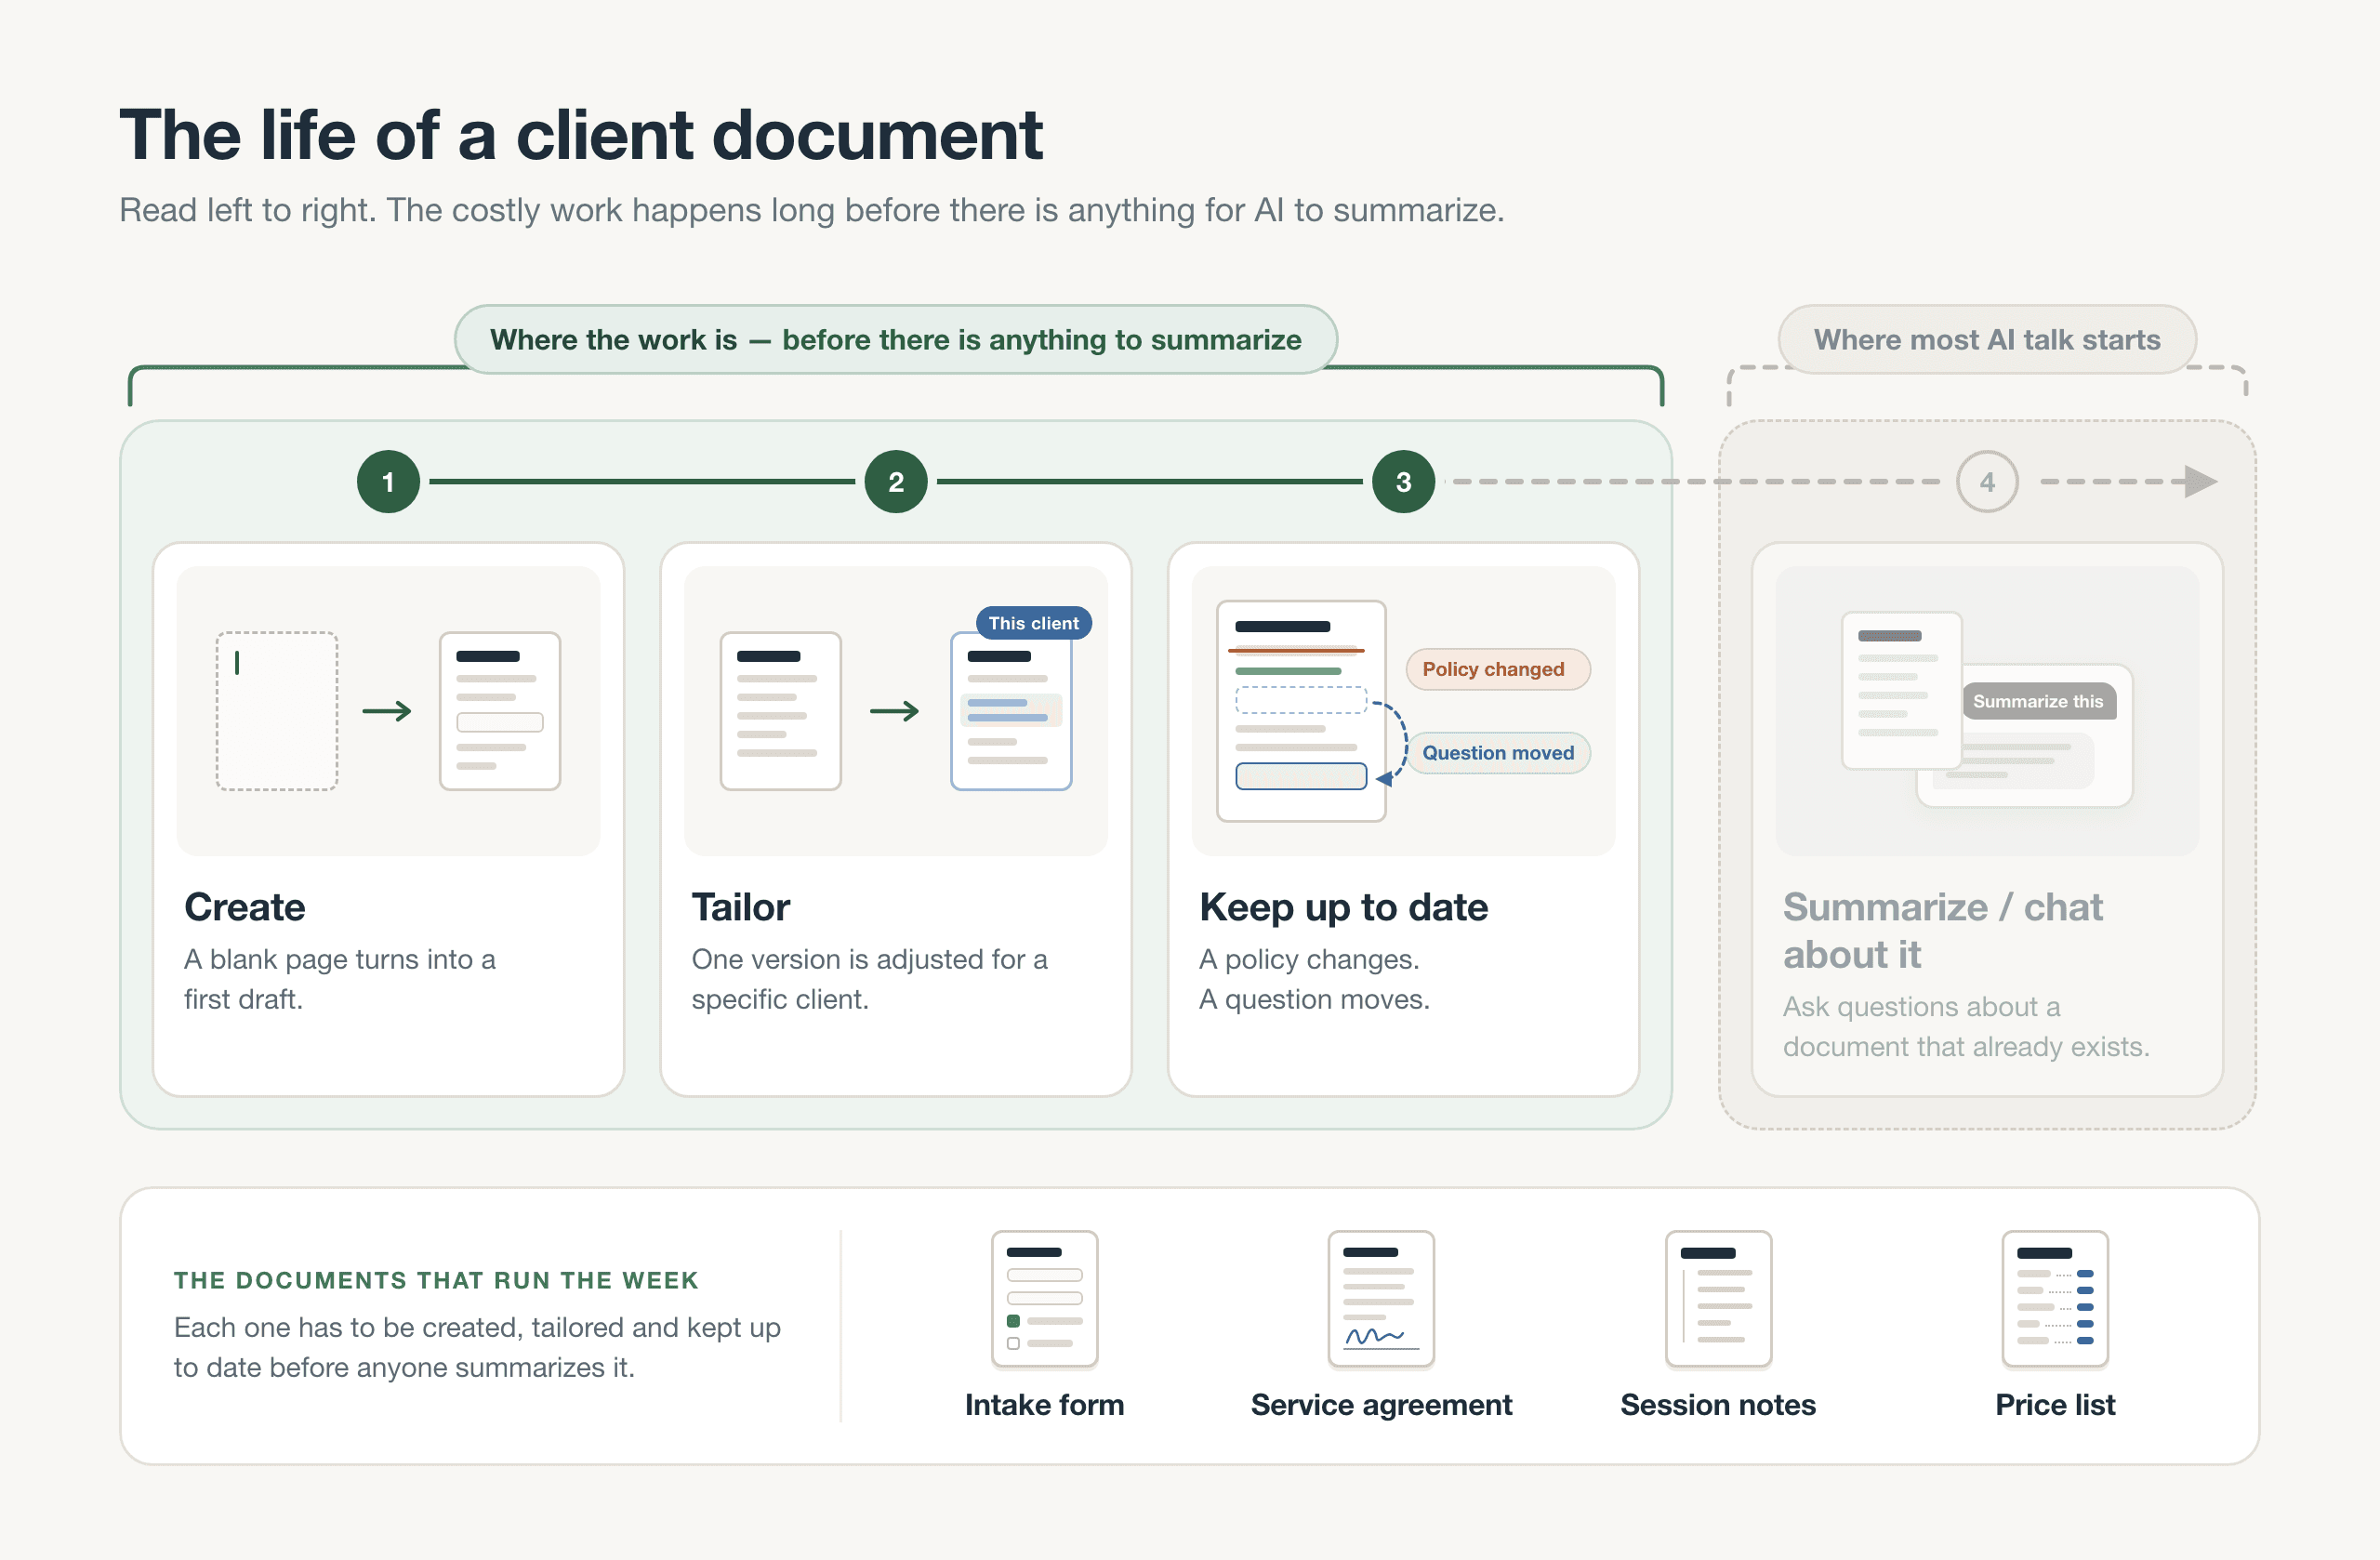Viewport: 2380px width, 1560px height.
Task: Click the 'Service agreement' label
Action: [x=1381, y=1405]
